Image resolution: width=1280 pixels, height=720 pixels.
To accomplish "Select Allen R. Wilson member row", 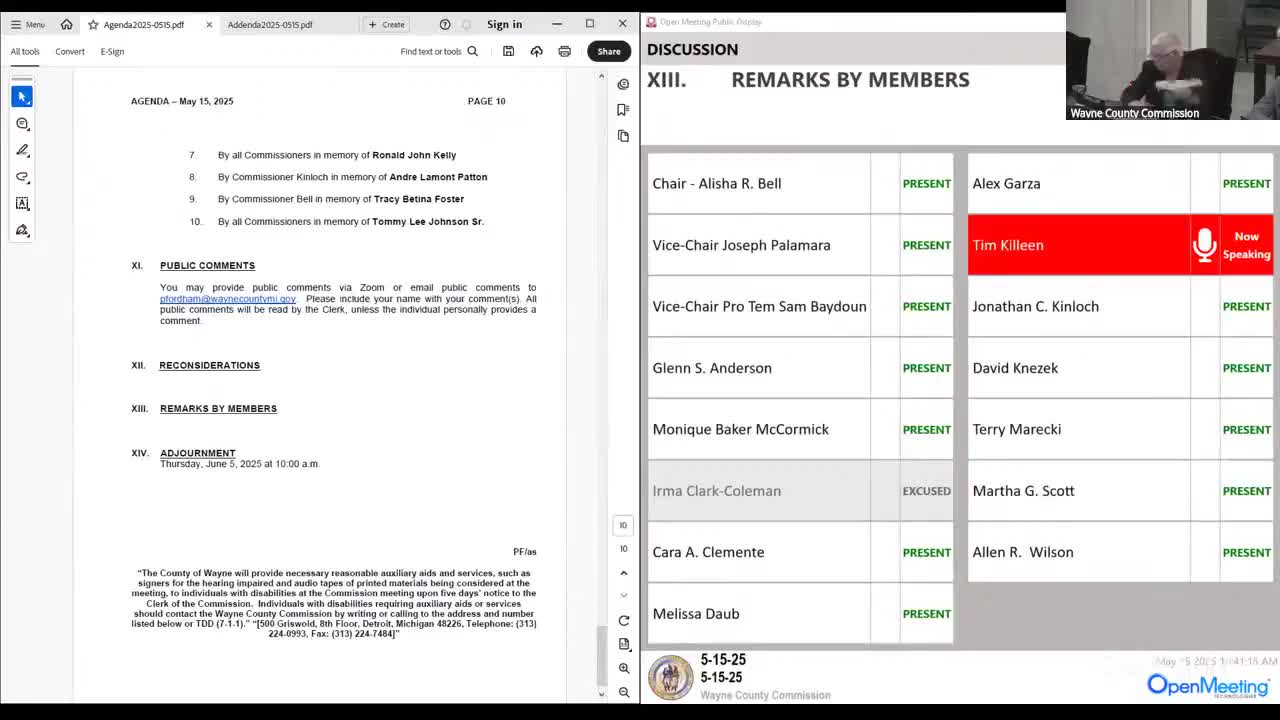I will 1120,552.
